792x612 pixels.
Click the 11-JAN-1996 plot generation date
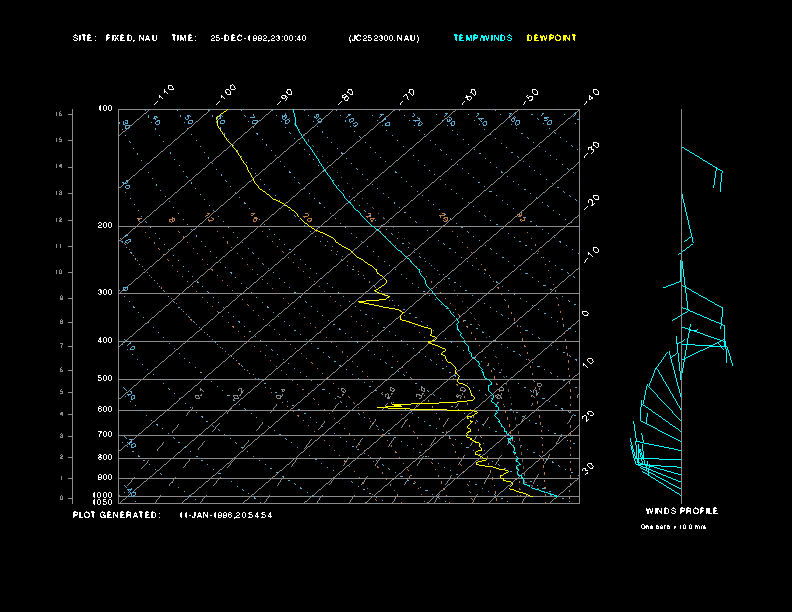pyautogui.click(x=225, y=515)
